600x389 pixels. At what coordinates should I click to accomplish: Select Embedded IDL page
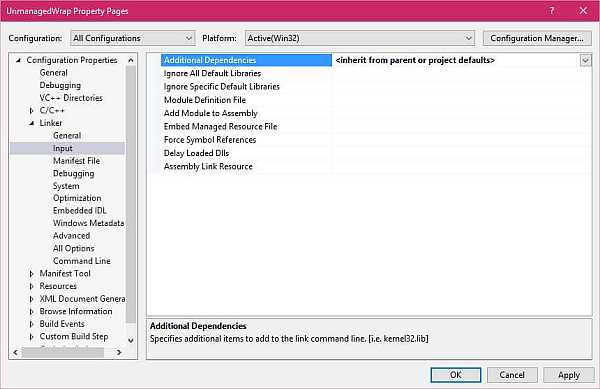[x=80, y=210]
